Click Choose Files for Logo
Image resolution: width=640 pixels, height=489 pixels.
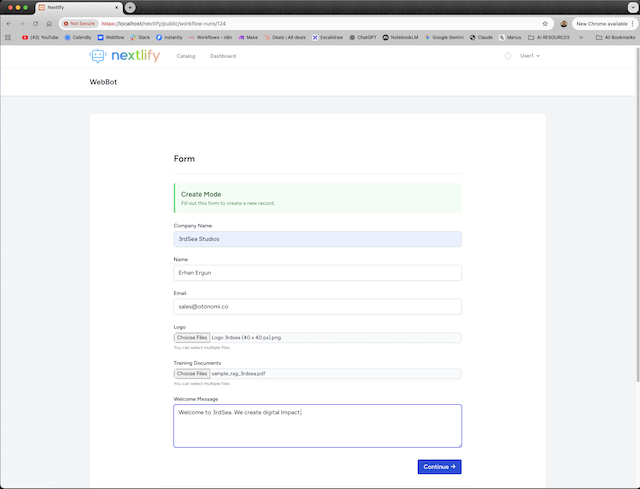(x=192, y=338)
